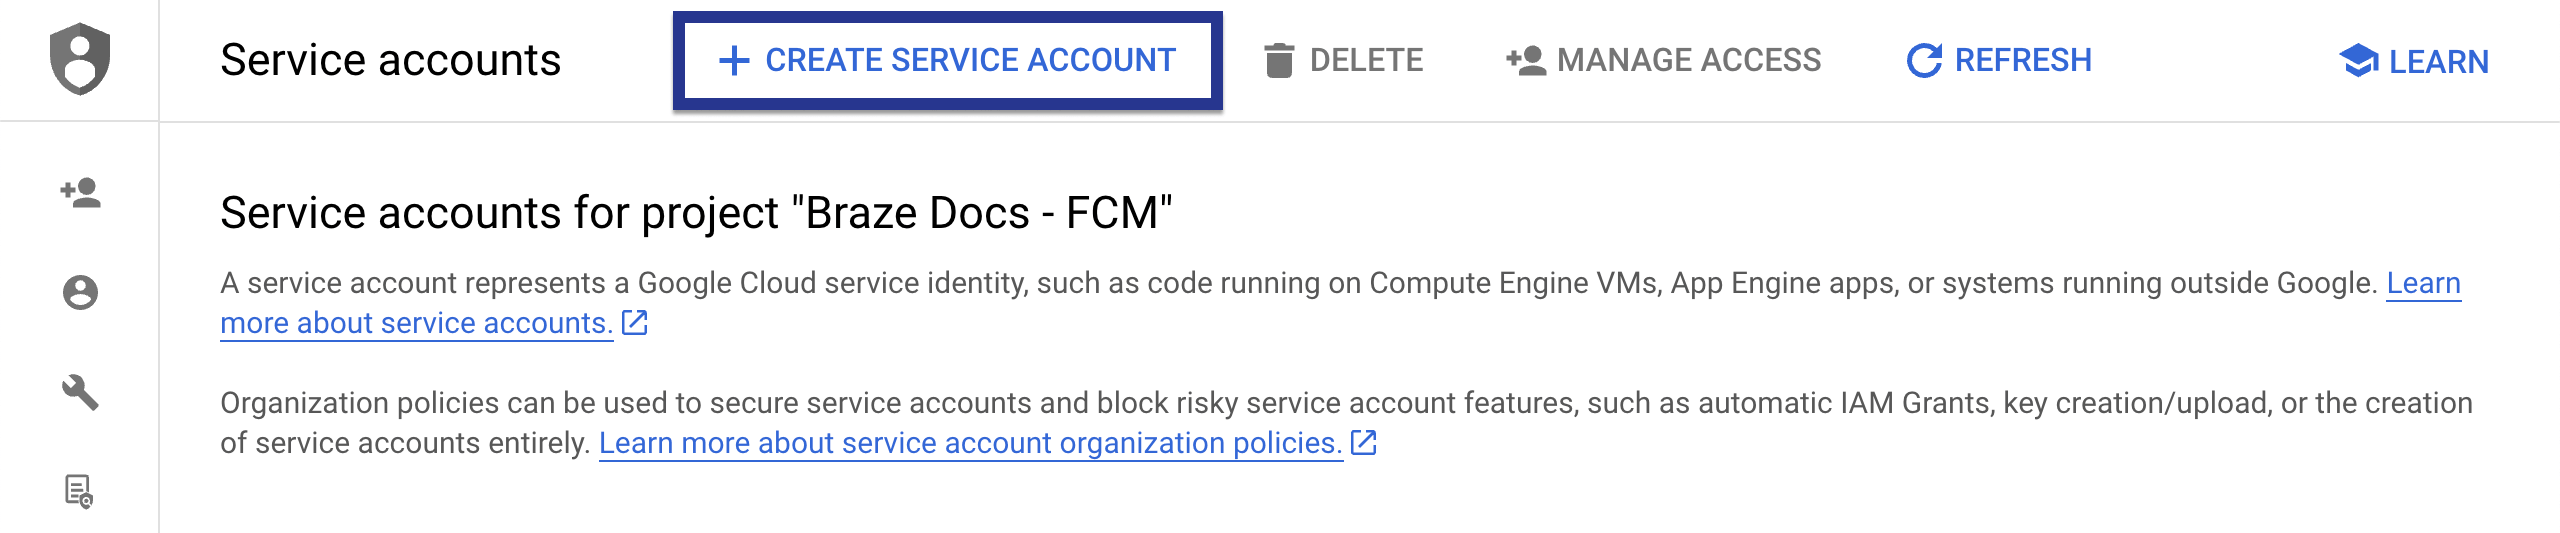Click the 'Service accounts' page title

pos(390,61)
